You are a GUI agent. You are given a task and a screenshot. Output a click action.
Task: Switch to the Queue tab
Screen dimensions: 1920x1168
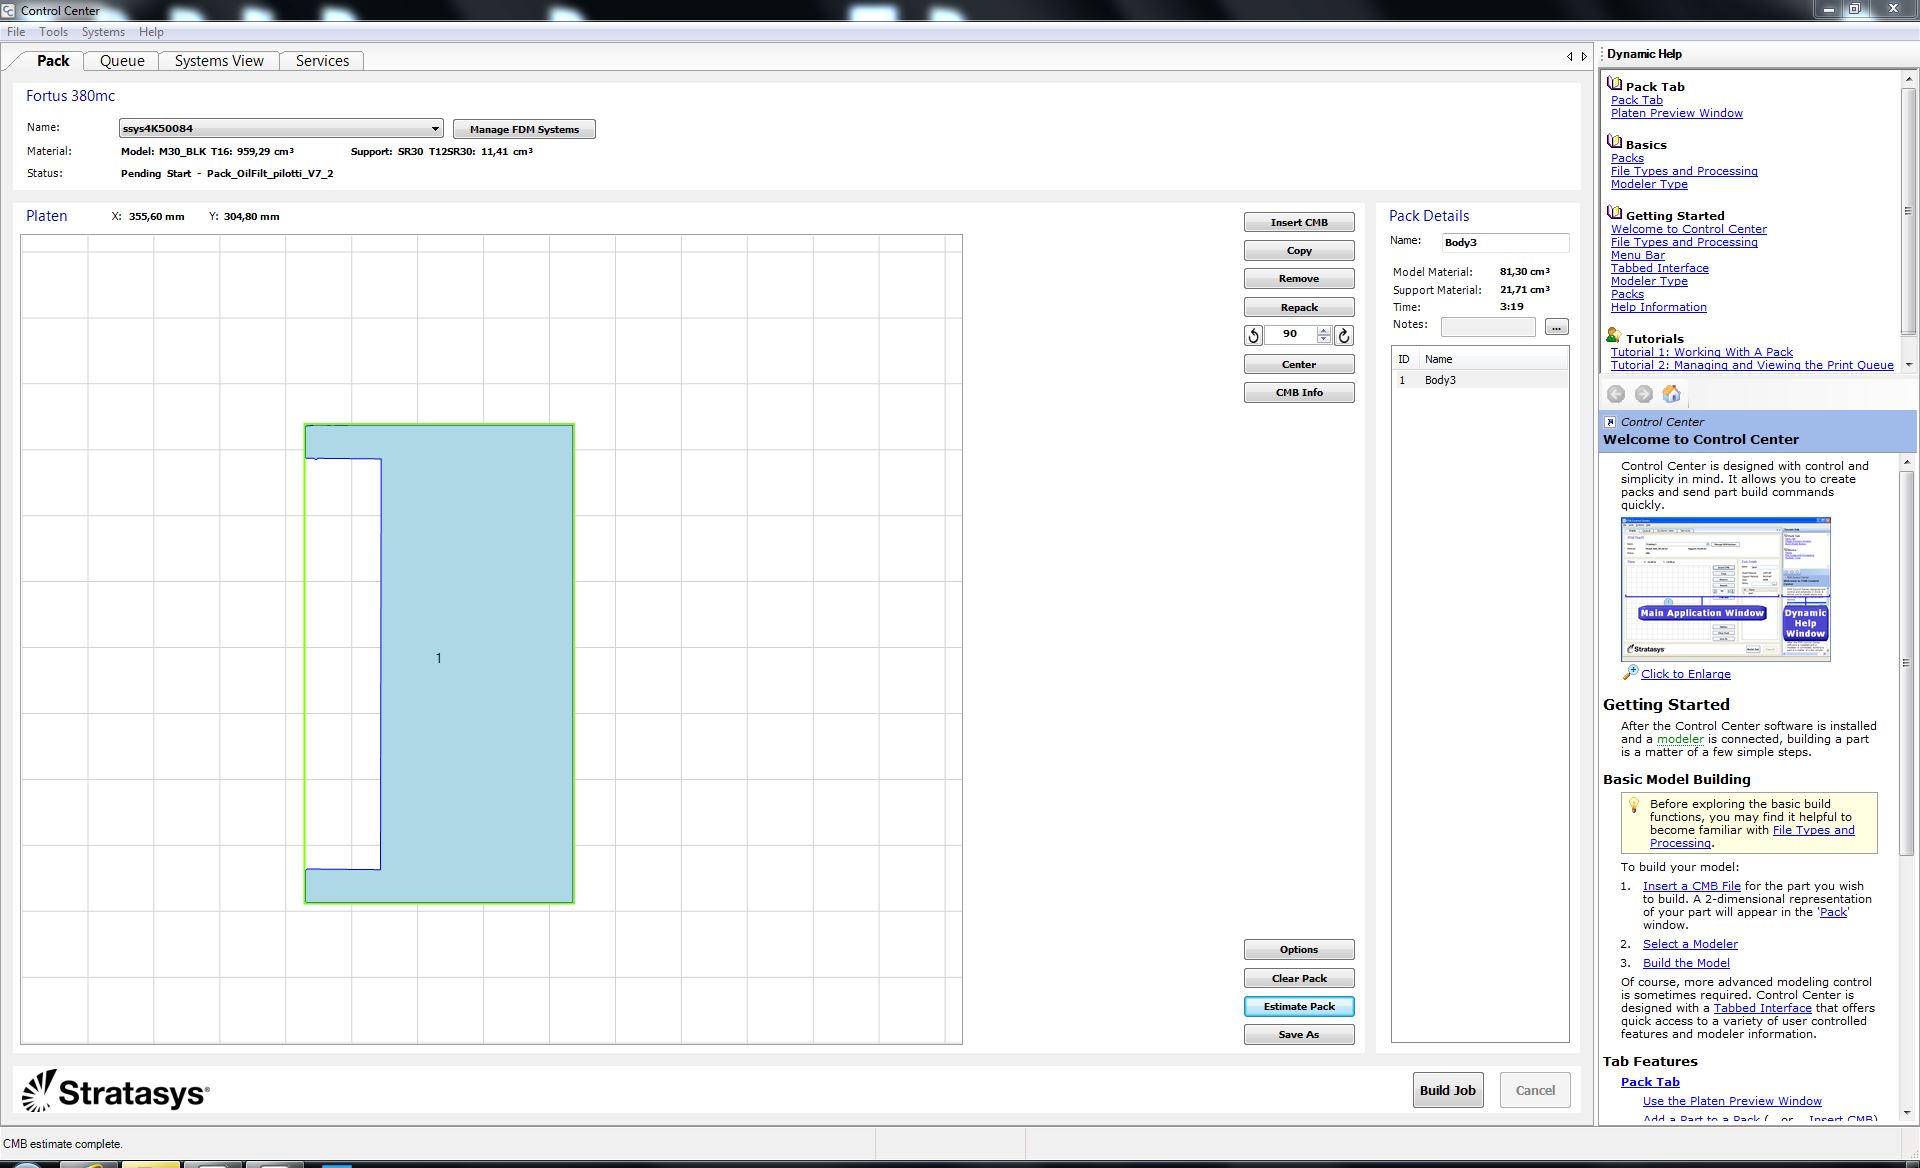[122, 61]
